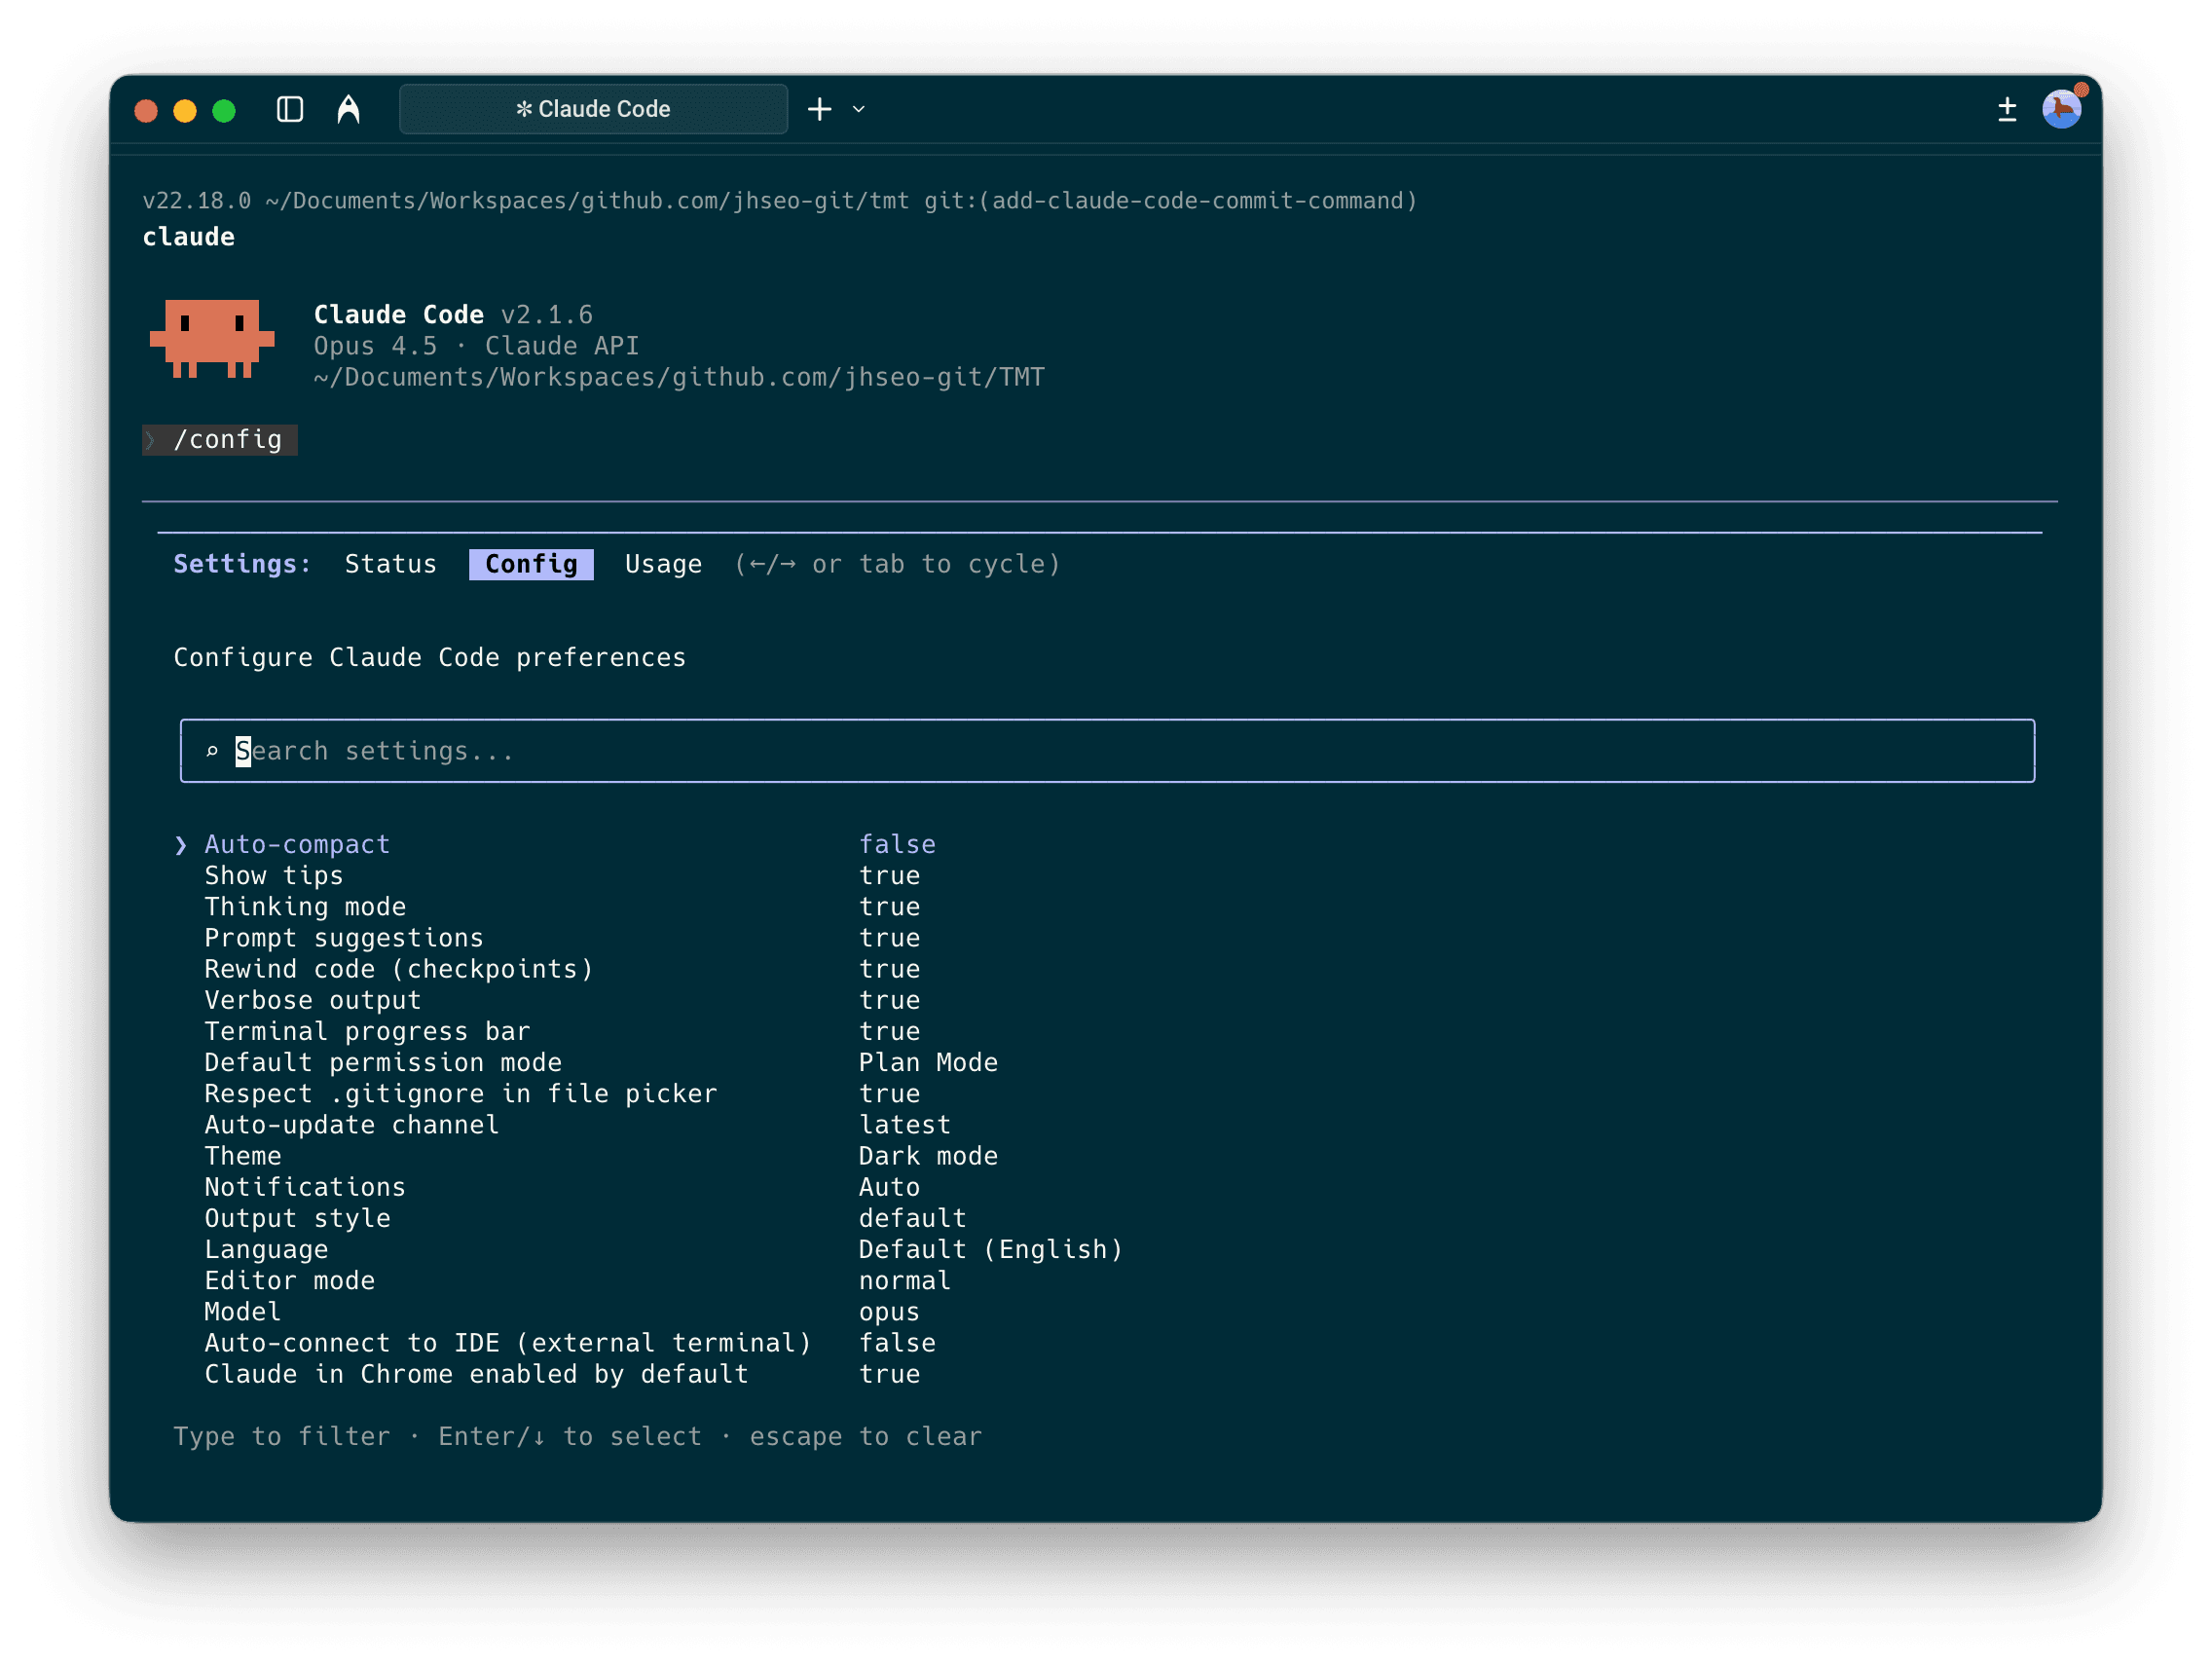The height and width of the screenshot is (1667, 2212).
Task: Click the asterisk icon in Claude Code tab
Action: [523, 109]
